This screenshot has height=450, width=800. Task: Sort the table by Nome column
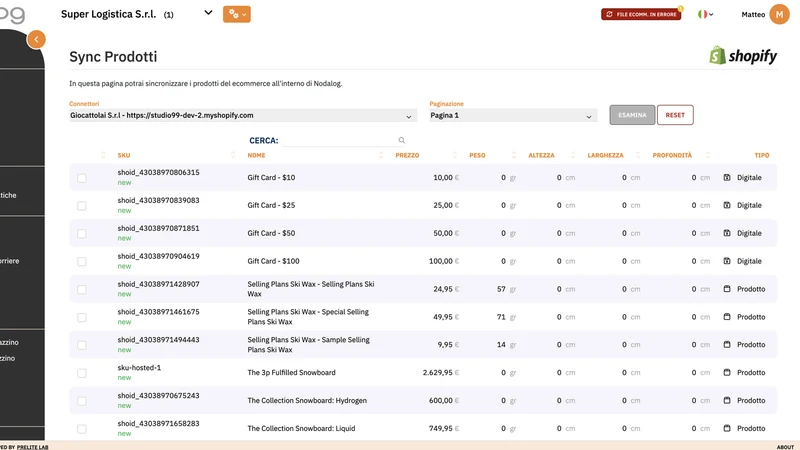click(x=256, y=155)
